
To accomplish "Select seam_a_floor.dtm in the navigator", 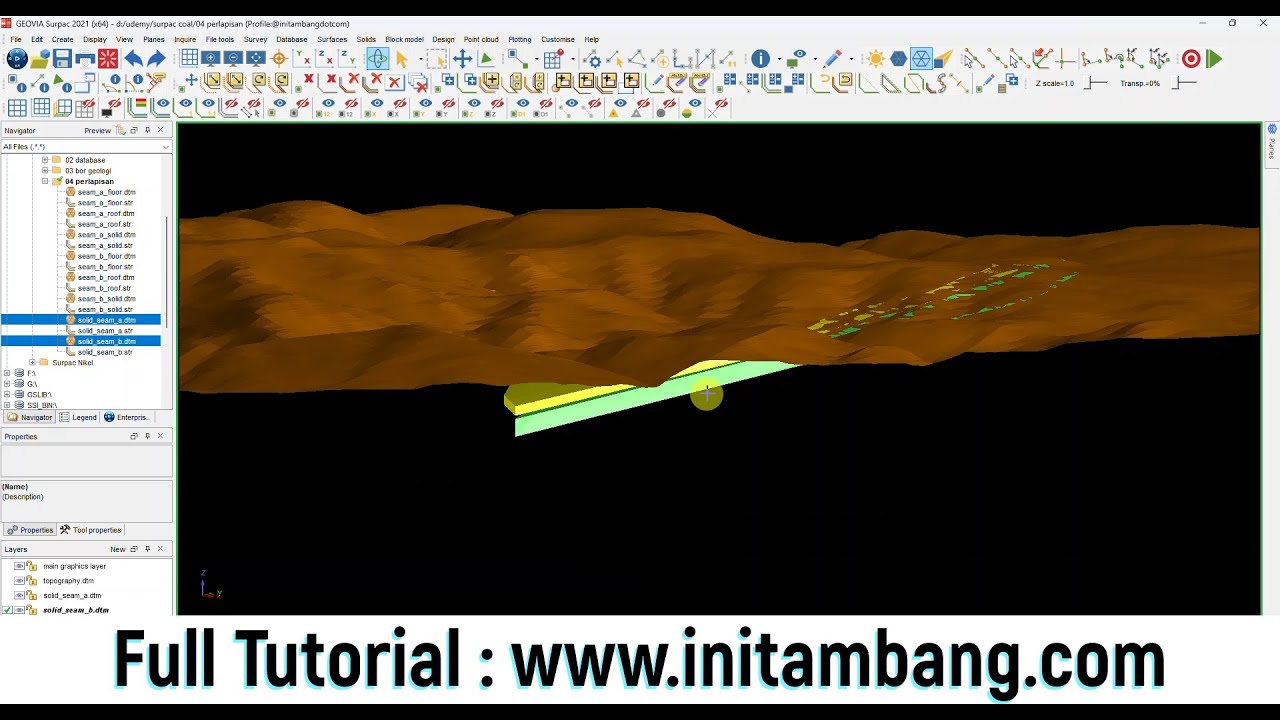I will (x=106, y=192).
